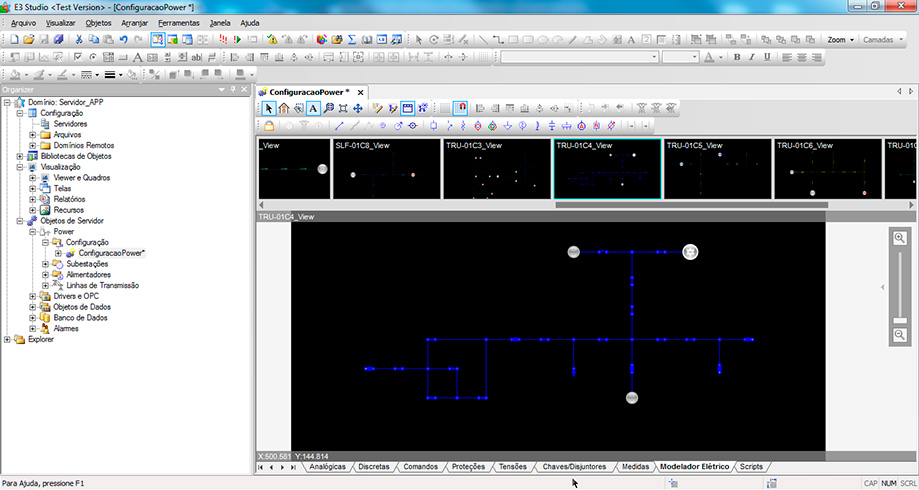Click the zoom in magnifier on right panel

[900, 238]
